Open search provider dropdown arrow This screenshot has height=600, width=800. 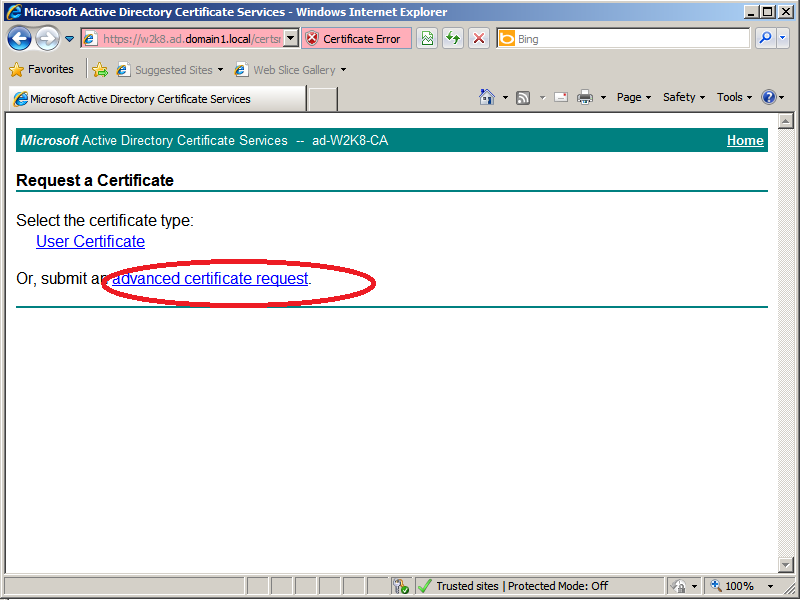(783, 39)
